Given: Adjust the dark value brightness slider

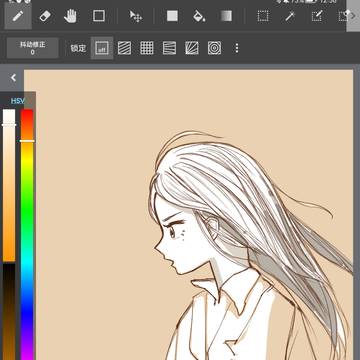Looking at the screenshot, I should click(9, 312).
